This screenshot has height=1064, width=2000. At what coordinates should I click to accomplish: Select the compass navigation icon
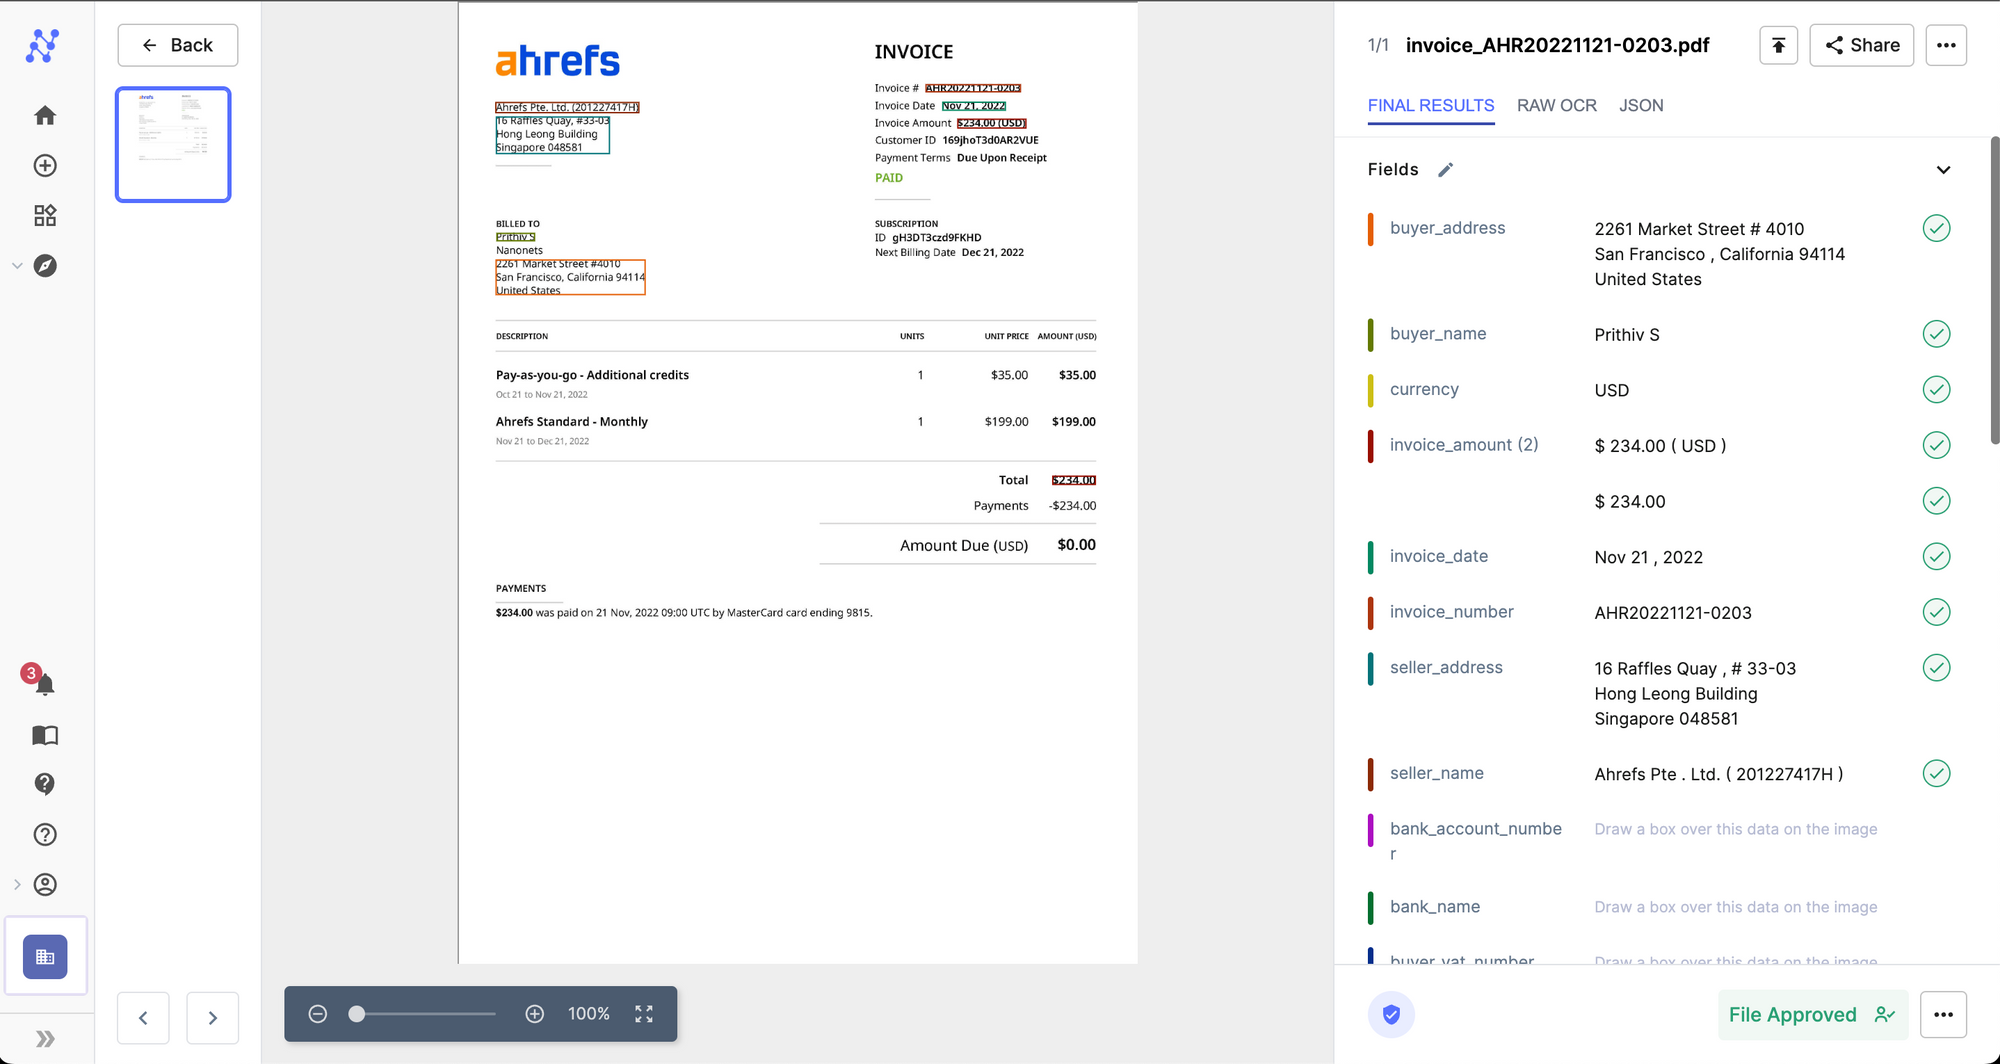[x=44, y=265]
